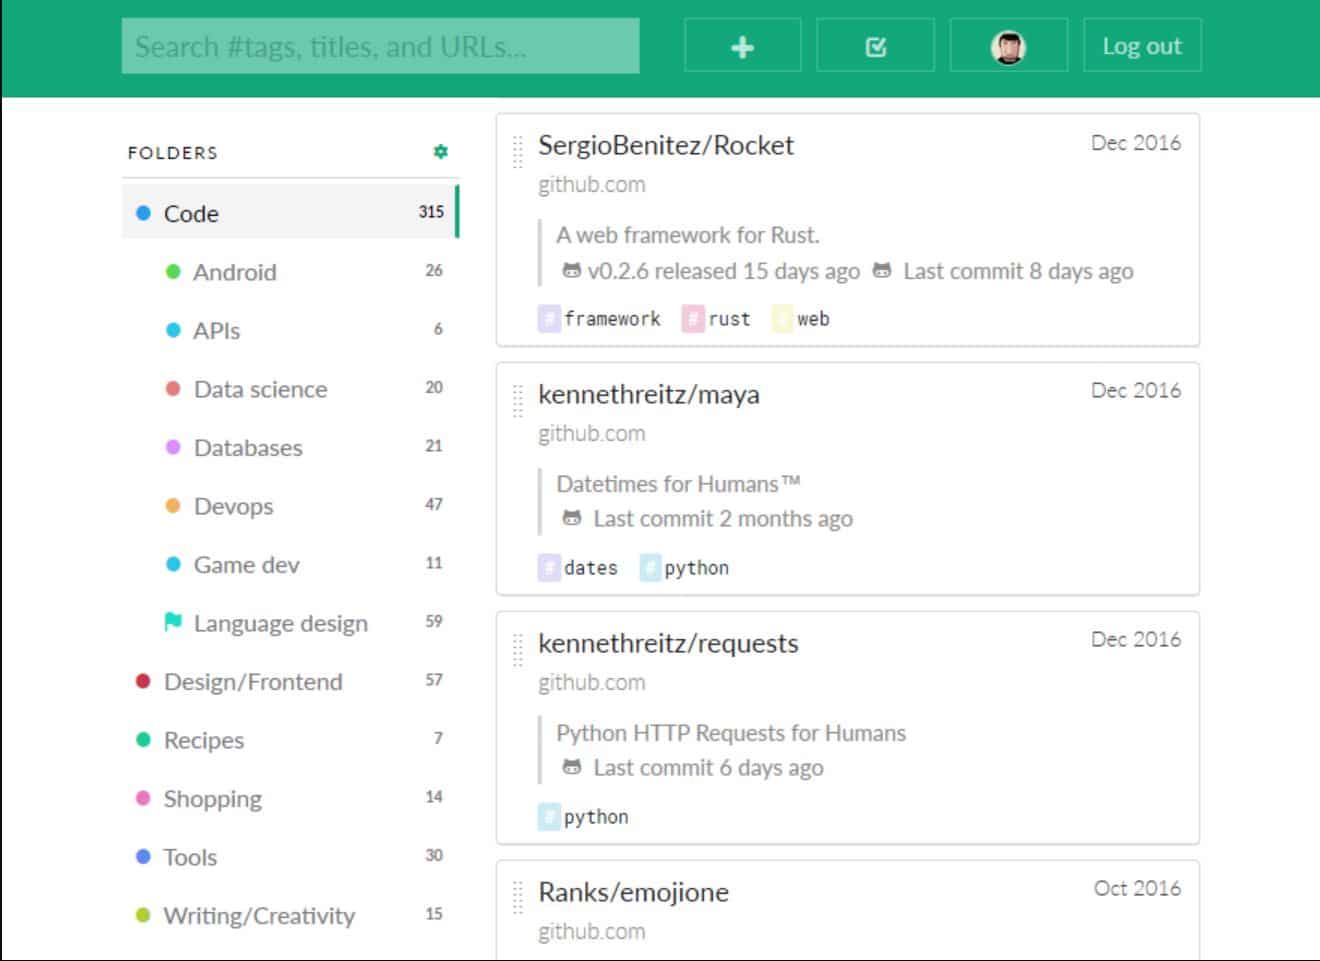1320x961 pixels.
Task: Grab the drag handle on SergioBenitez/Rocket card
Action: [518, 152]
